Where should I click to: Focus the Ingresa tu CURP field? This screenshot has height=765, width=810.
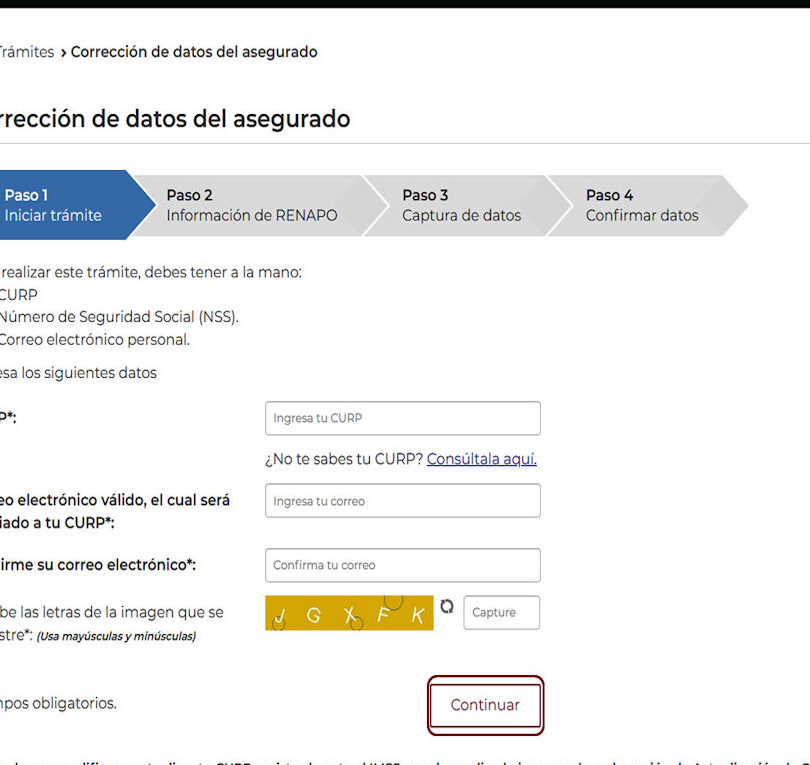pos(402,418)
